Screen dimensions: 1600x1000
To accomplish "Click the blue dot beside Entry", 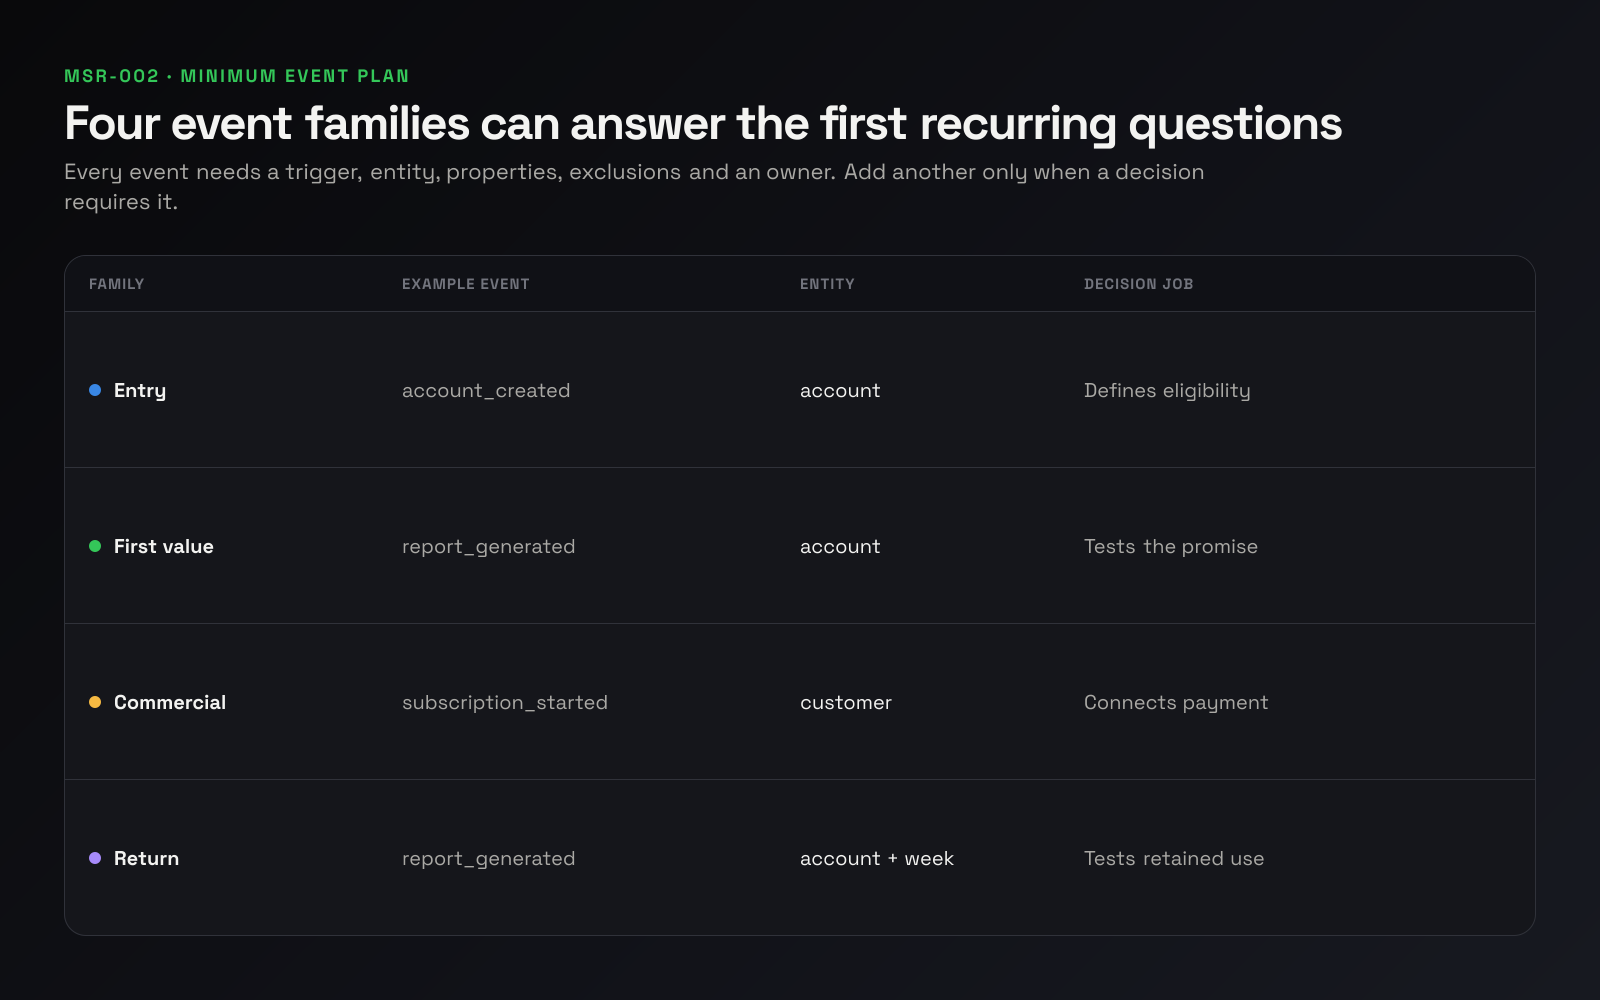I will coord(95,390).
